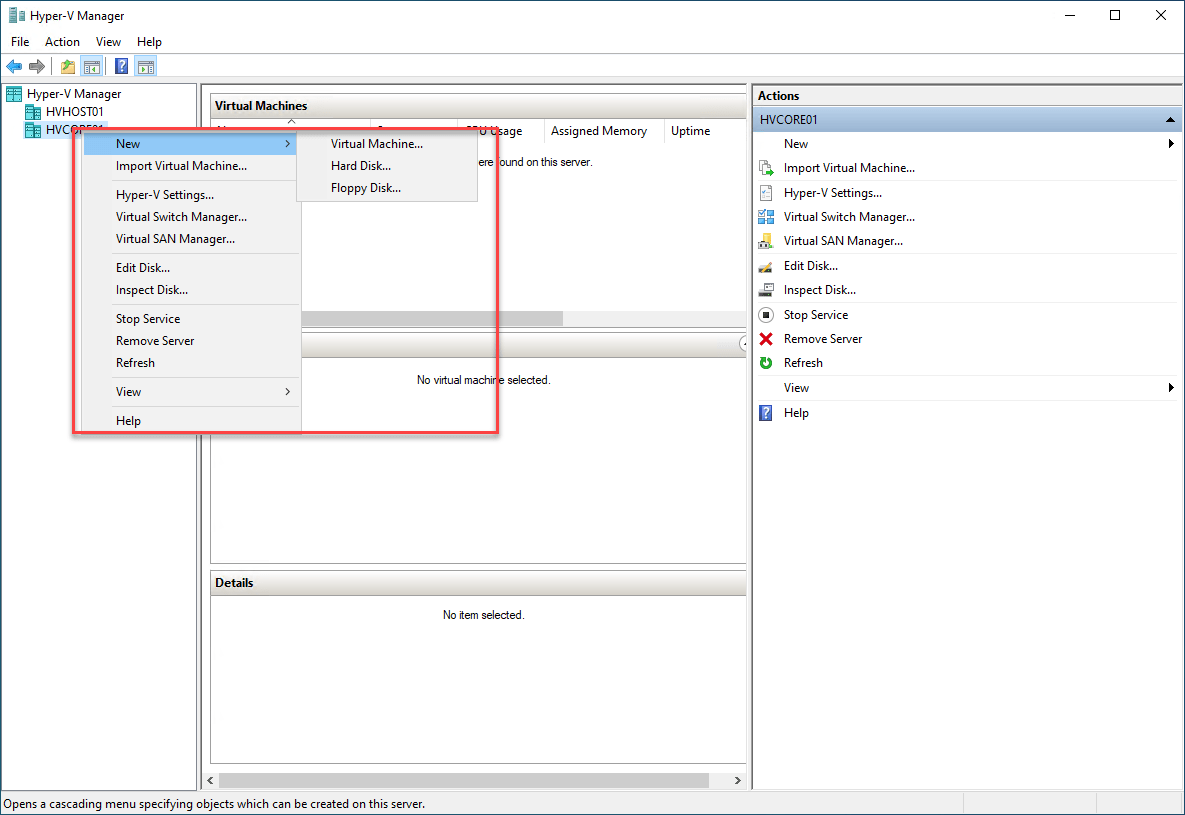Click the red X Remove Server icon

(766, 339)
